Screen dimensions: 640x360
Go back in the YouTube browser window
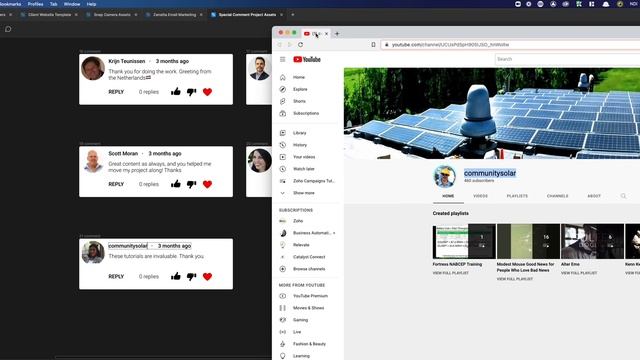(x=280, y=44)
